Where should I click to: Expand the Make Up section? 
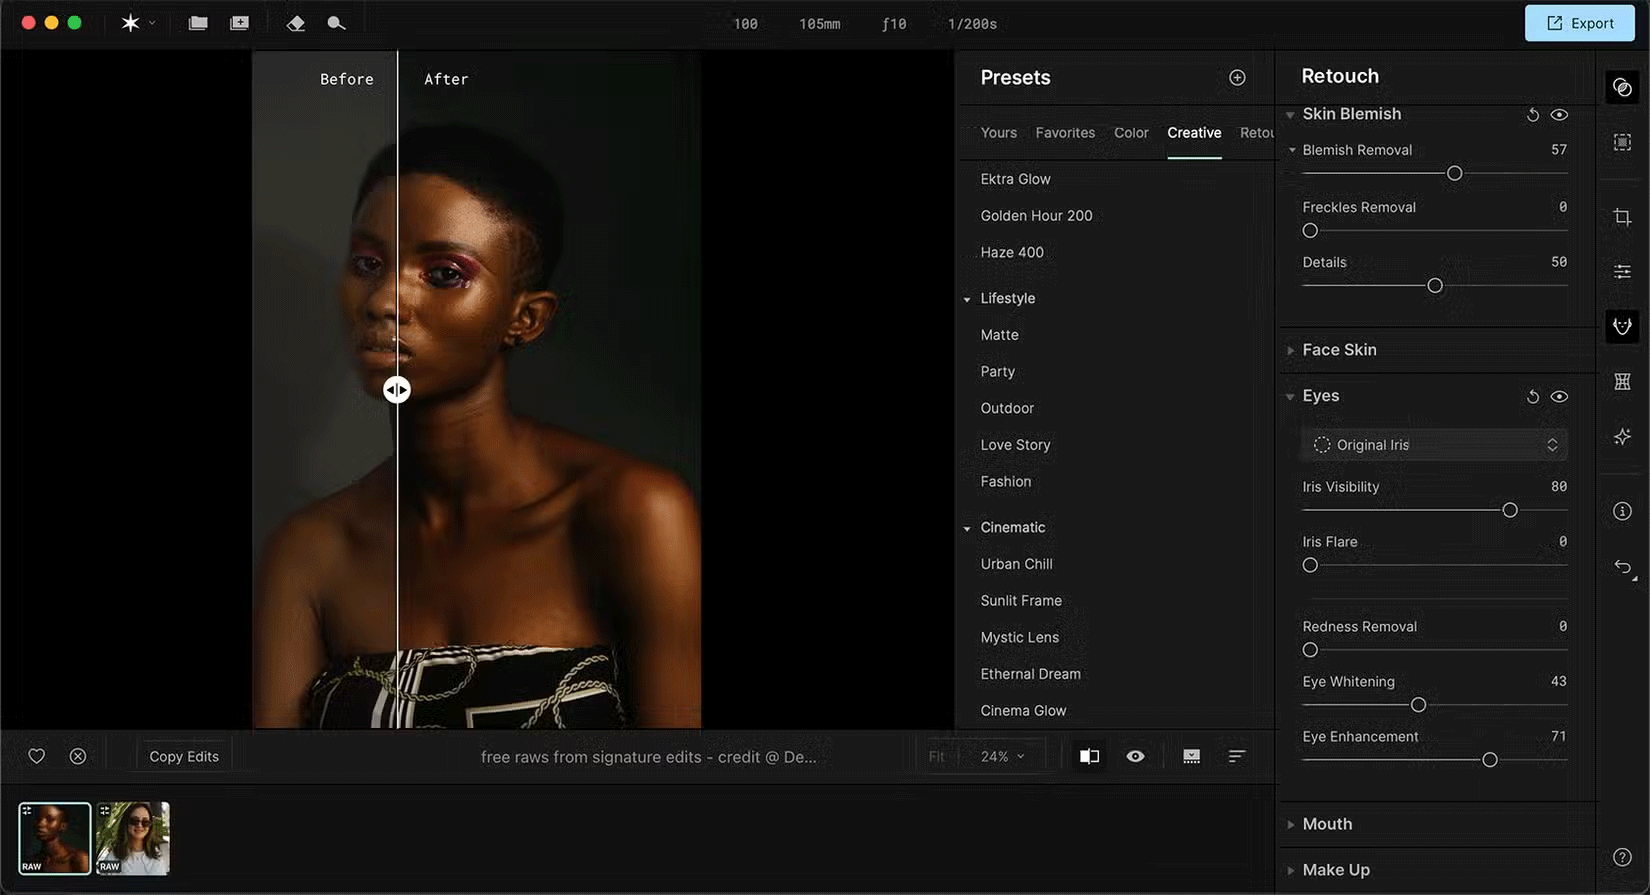click(x=1335, y=870)
